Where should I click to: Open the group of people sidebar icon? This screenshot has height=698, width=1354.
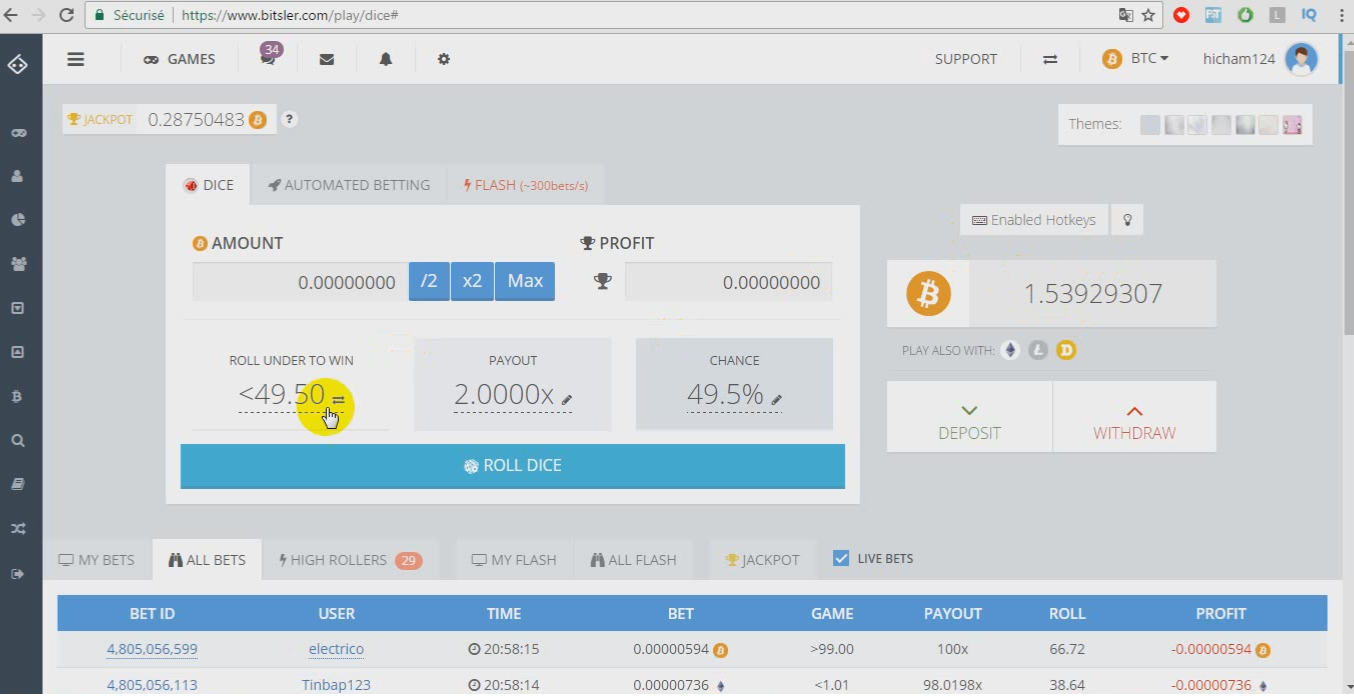pyautogui.click(x=18, y=264)
